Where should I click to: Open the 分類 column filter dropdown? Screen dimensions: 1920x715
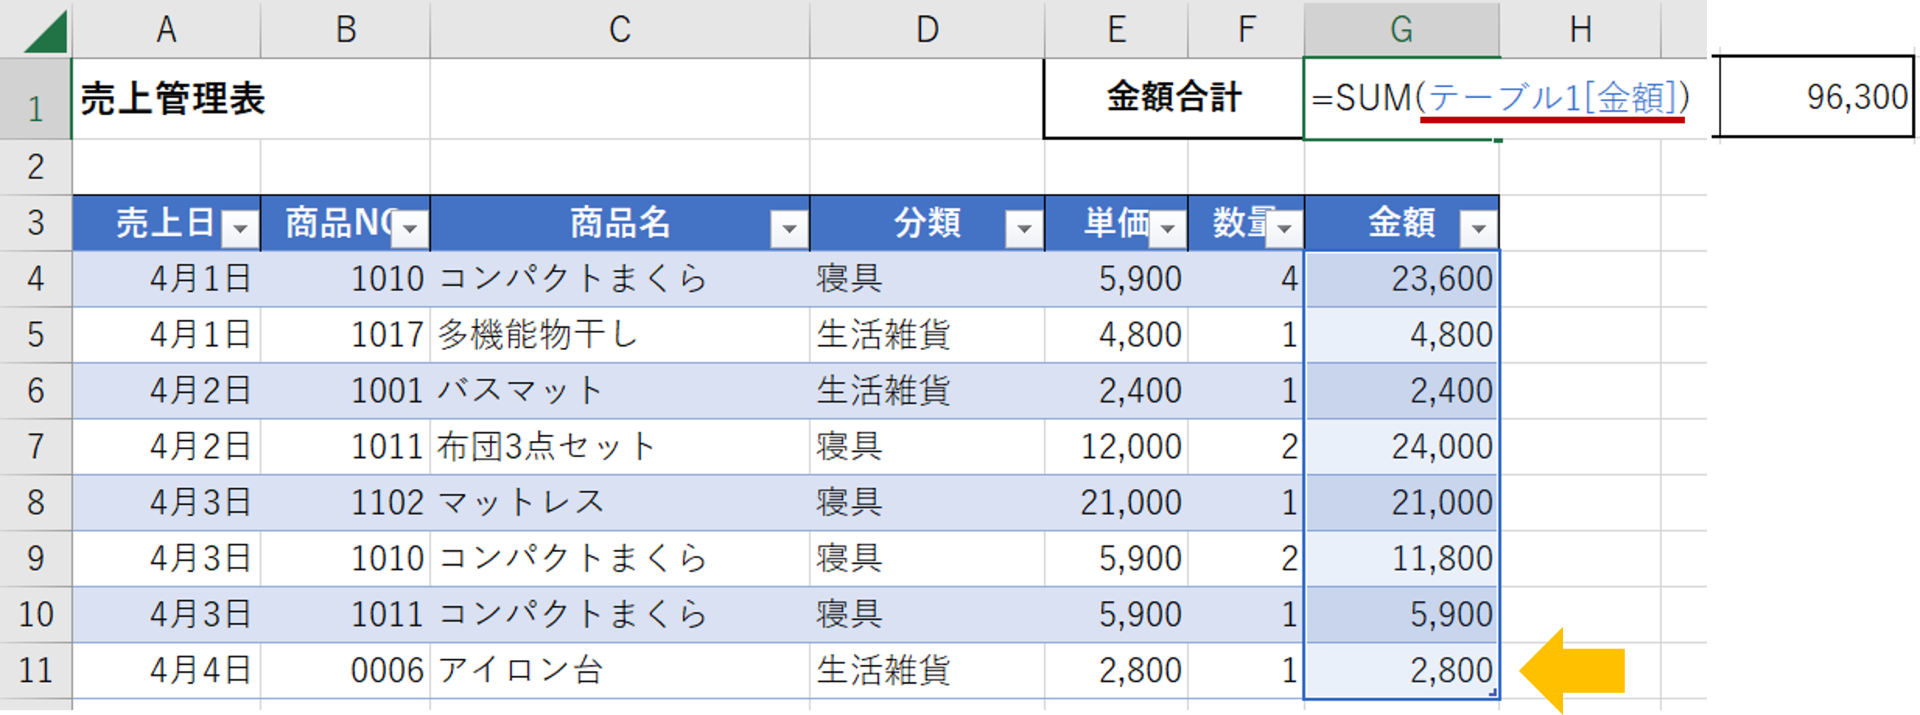pyautogui.click(x=1024, y=229)
